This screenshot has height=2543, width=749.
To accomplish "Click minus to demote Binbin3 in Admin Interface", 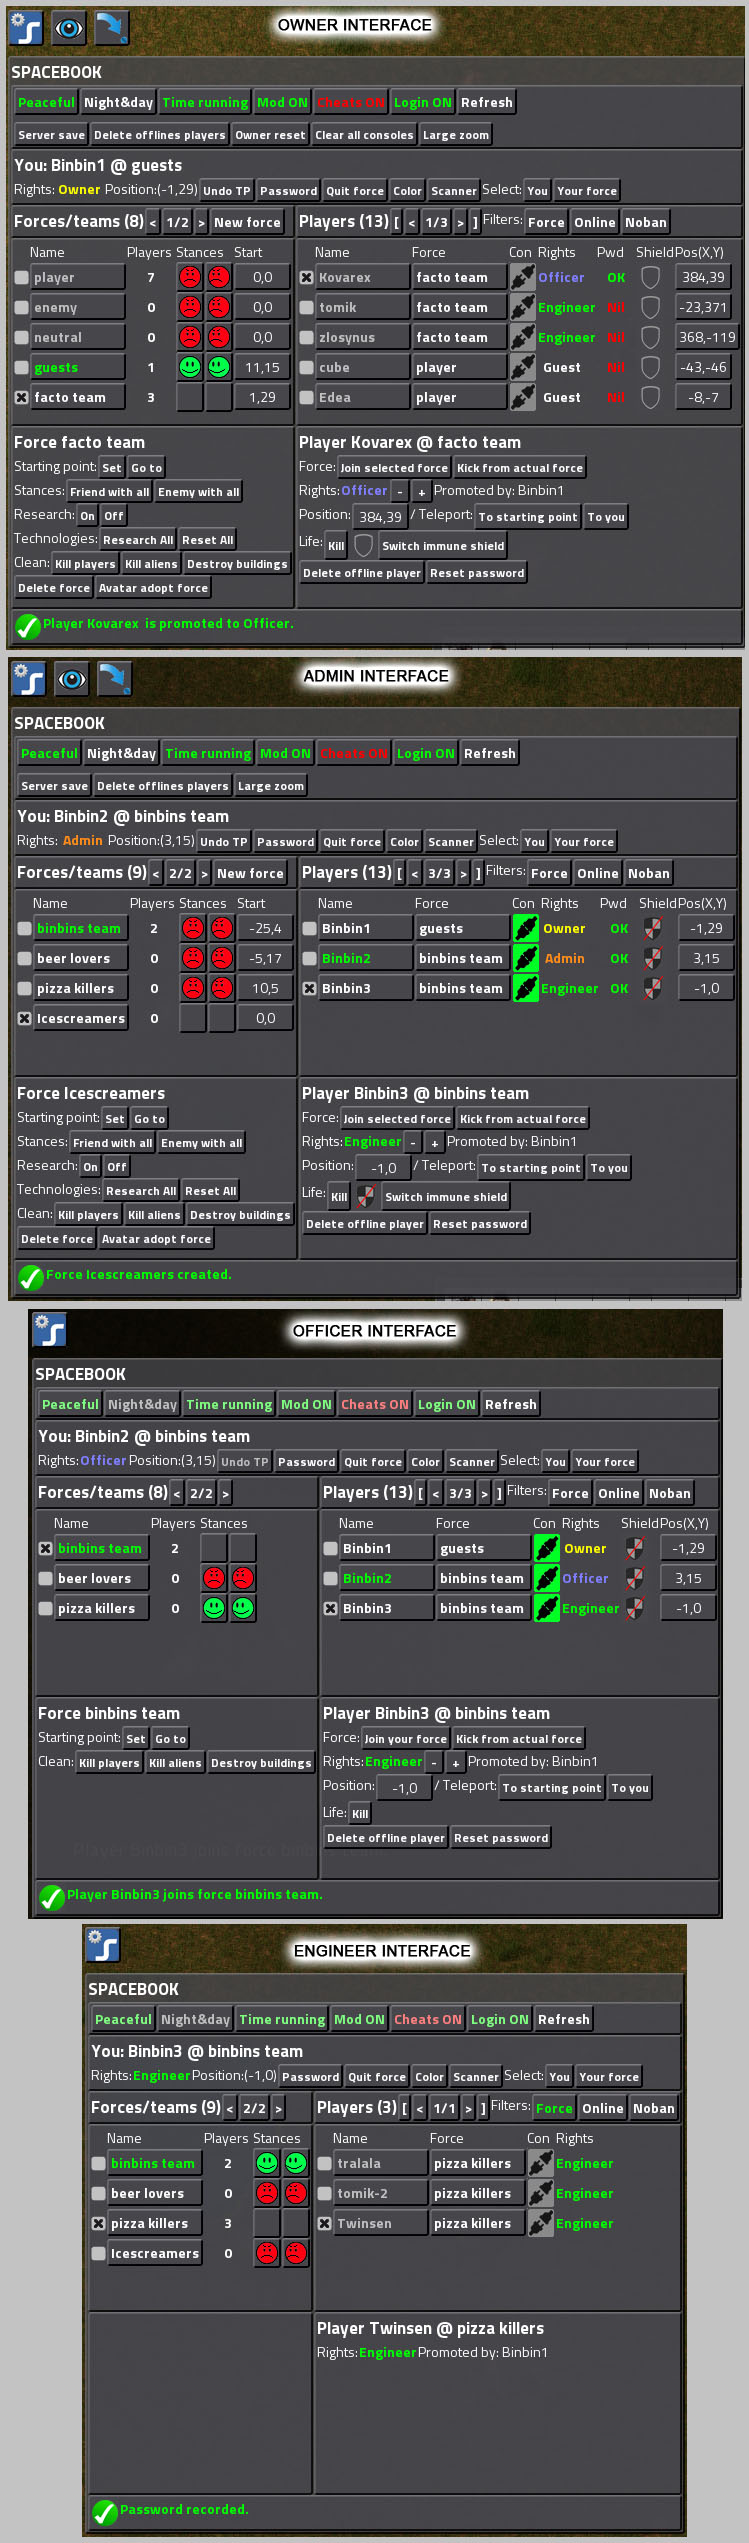I will 412,1142.
